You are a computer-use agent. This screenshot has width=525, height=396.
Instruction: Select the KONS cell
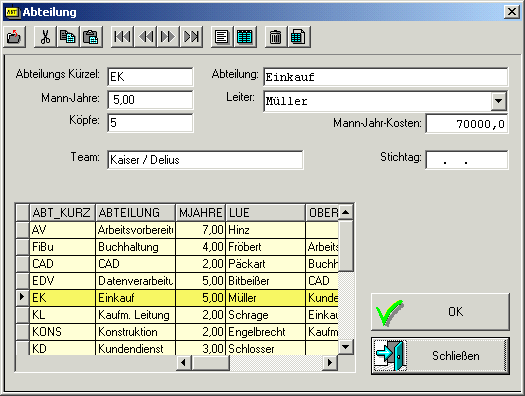[62, 332]
